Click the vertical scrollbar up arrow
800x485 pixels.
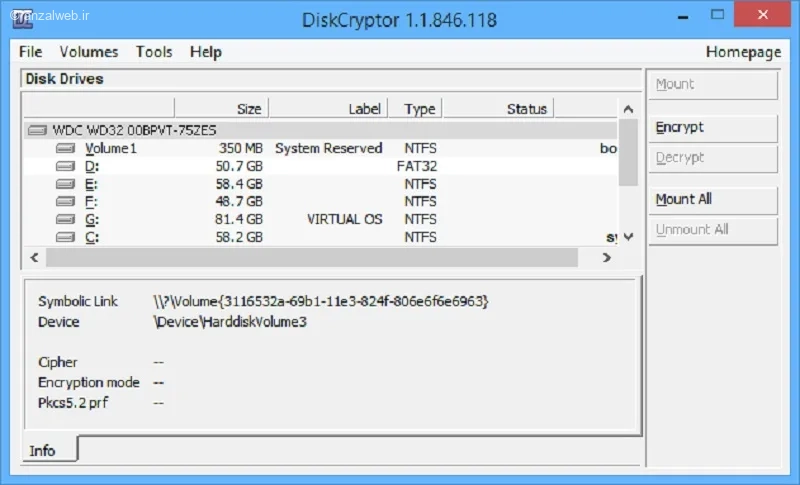pos(629,109)
